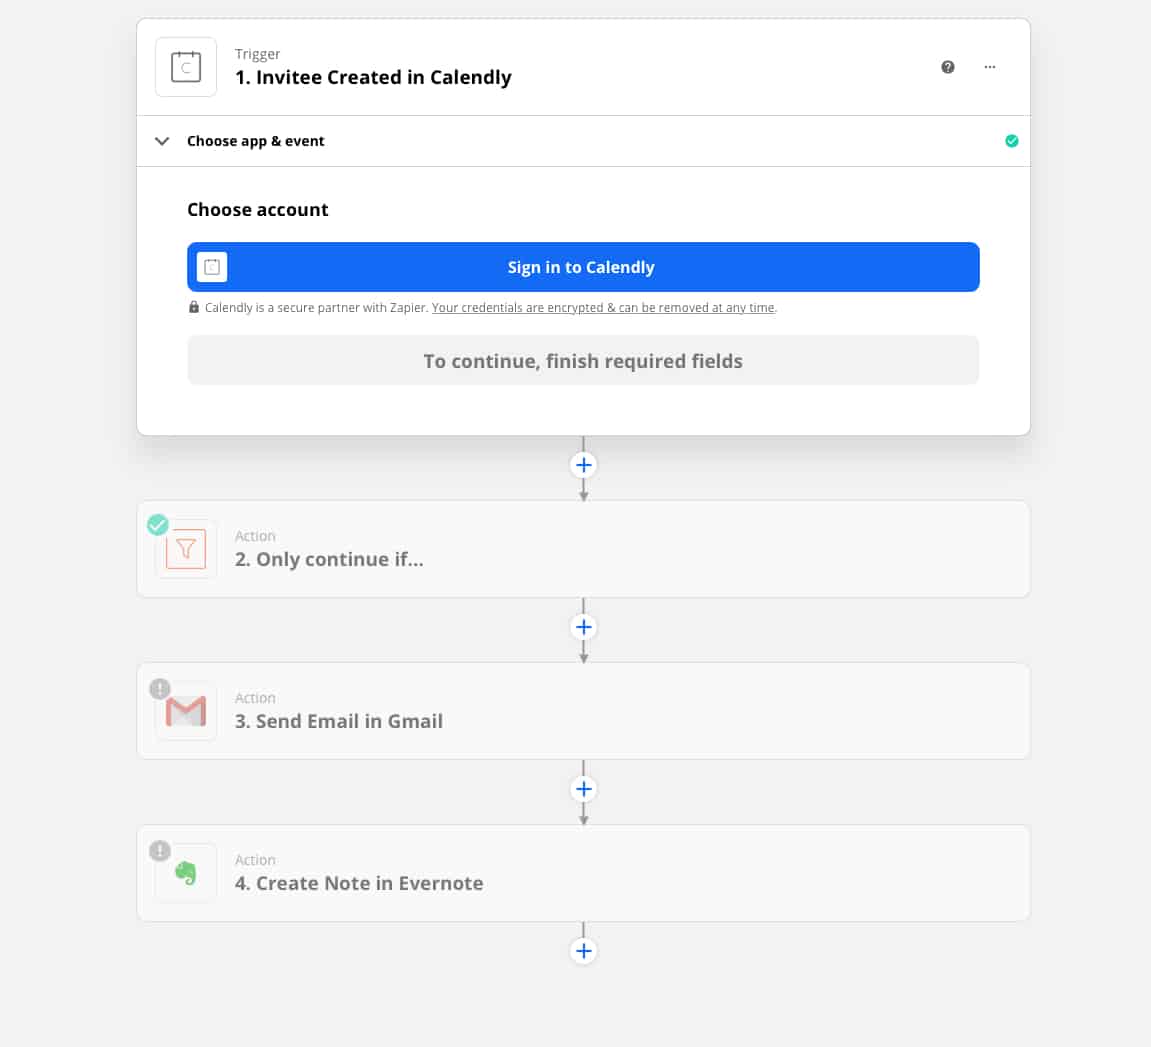1151x1047 pixels.
Task: Click the Calendly trigger app icon
Action: [186, 67]
